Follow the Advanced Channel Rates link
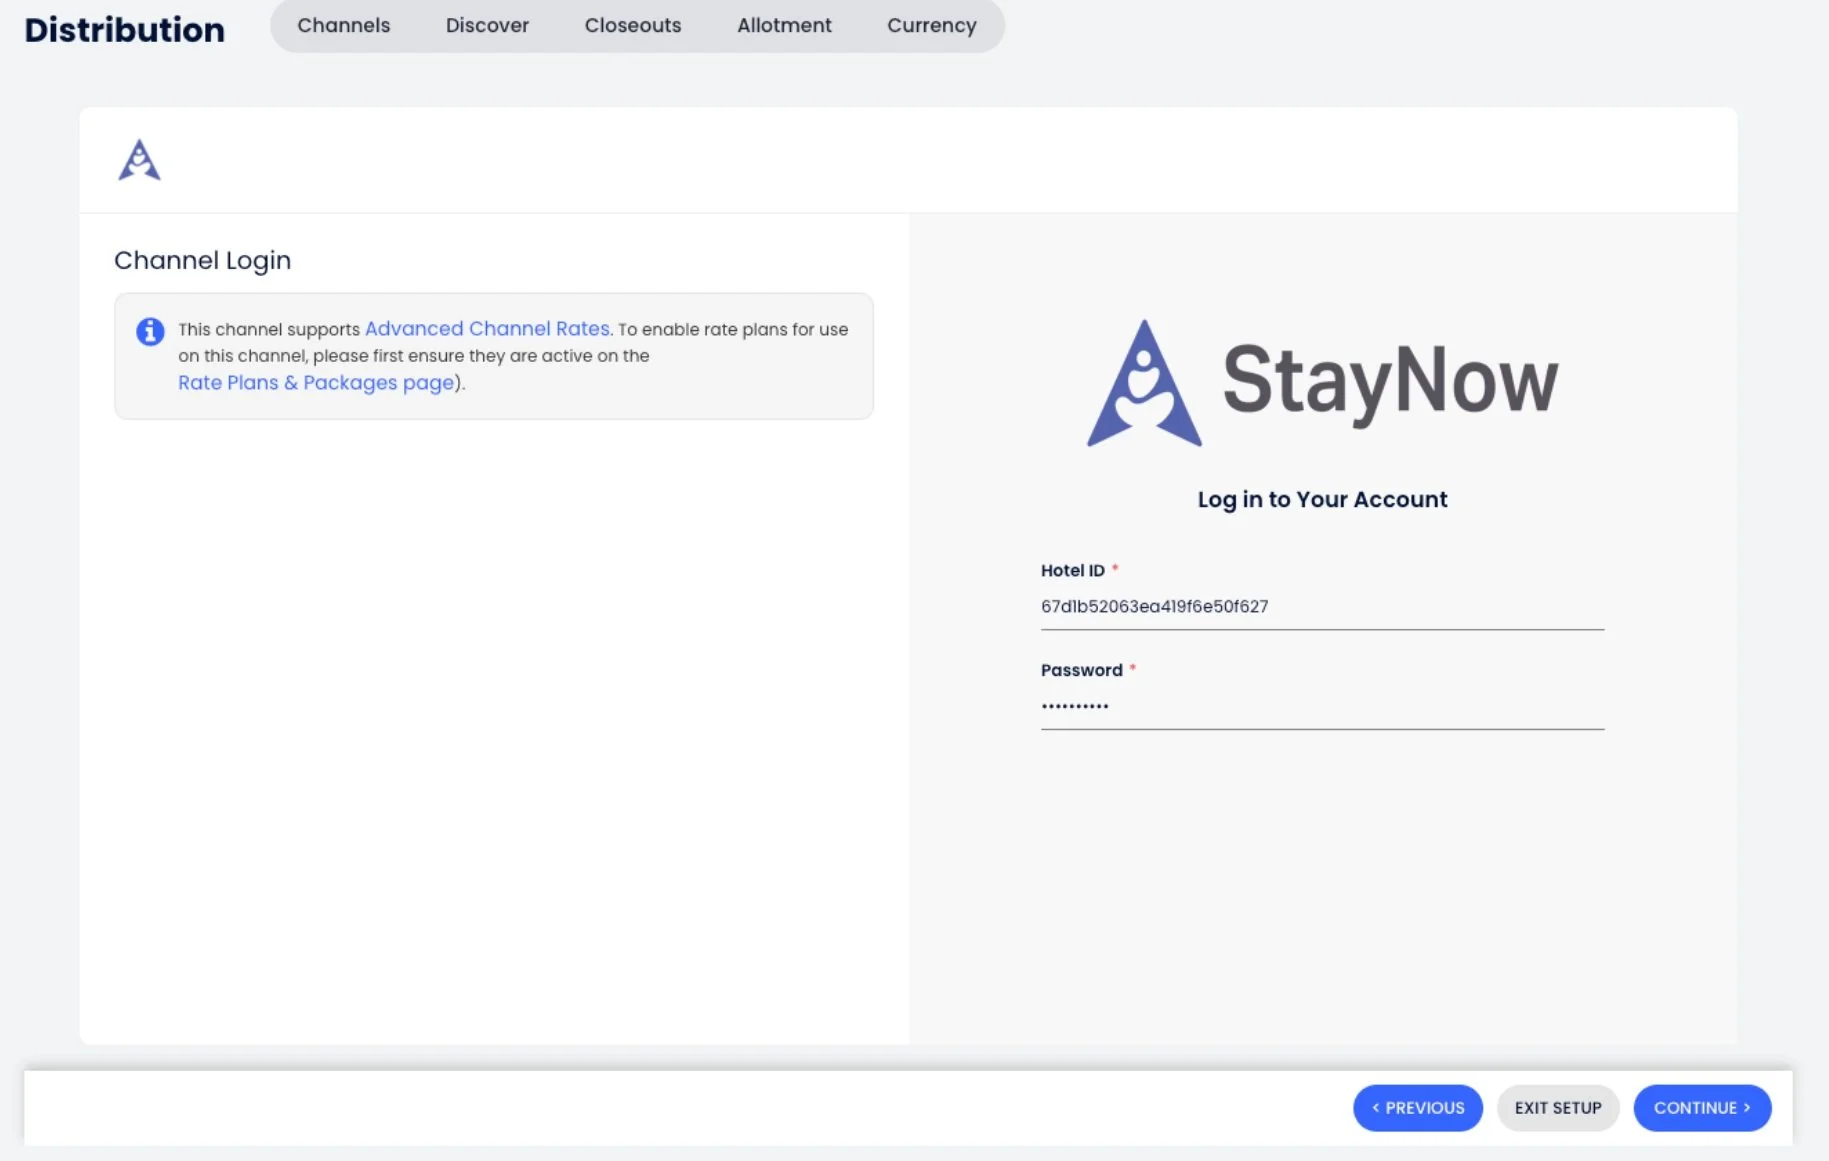 point(487,328)
